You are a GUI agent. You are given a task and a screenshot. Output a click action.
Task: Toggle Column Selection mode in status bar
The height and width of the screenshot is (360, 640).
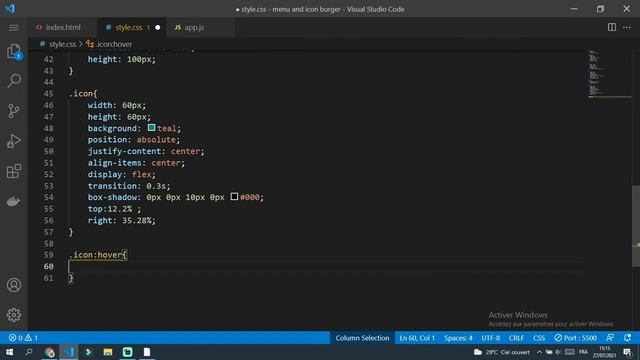click(362, 338)
